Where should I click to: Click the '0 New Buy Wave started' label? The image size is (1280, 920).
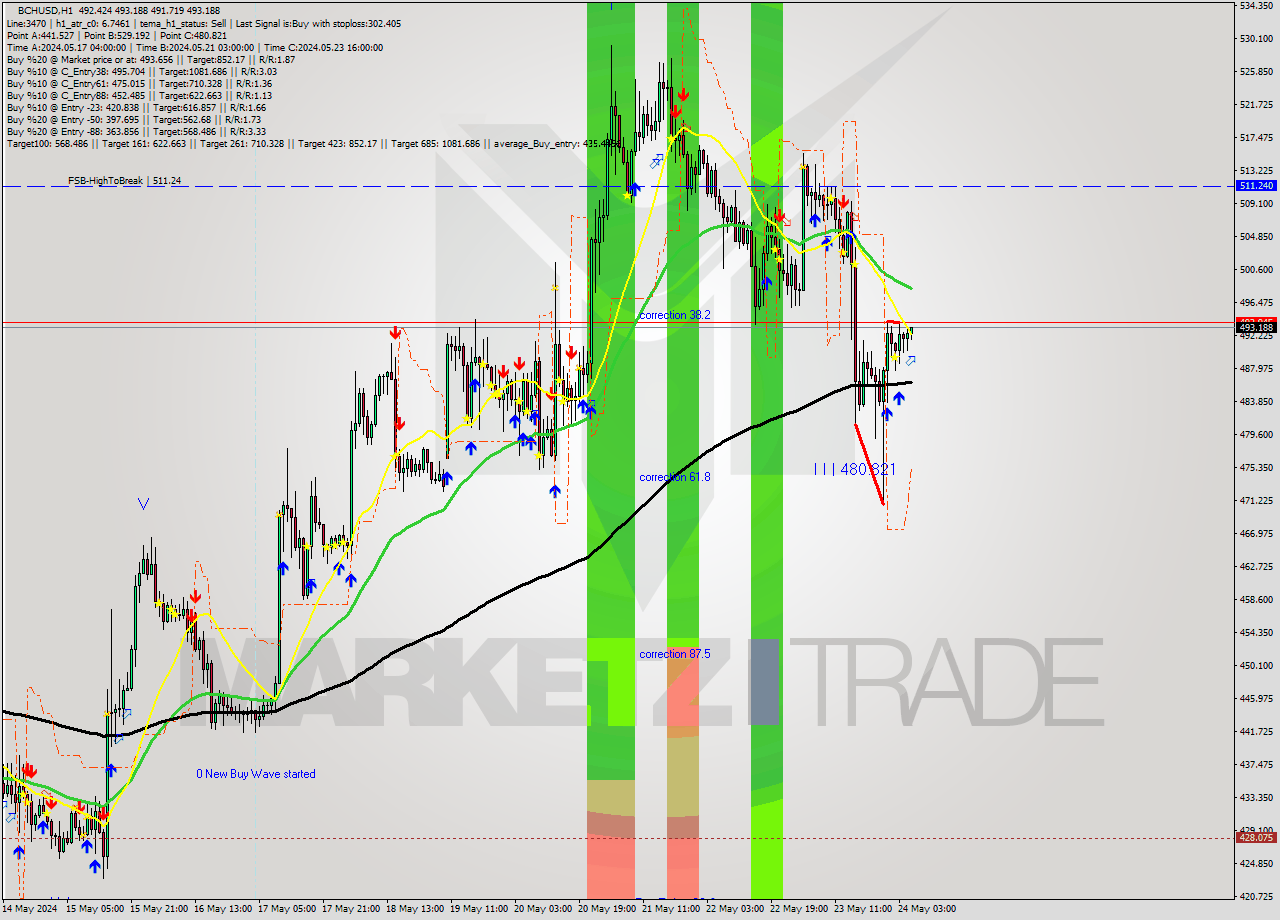click(256, 774)
